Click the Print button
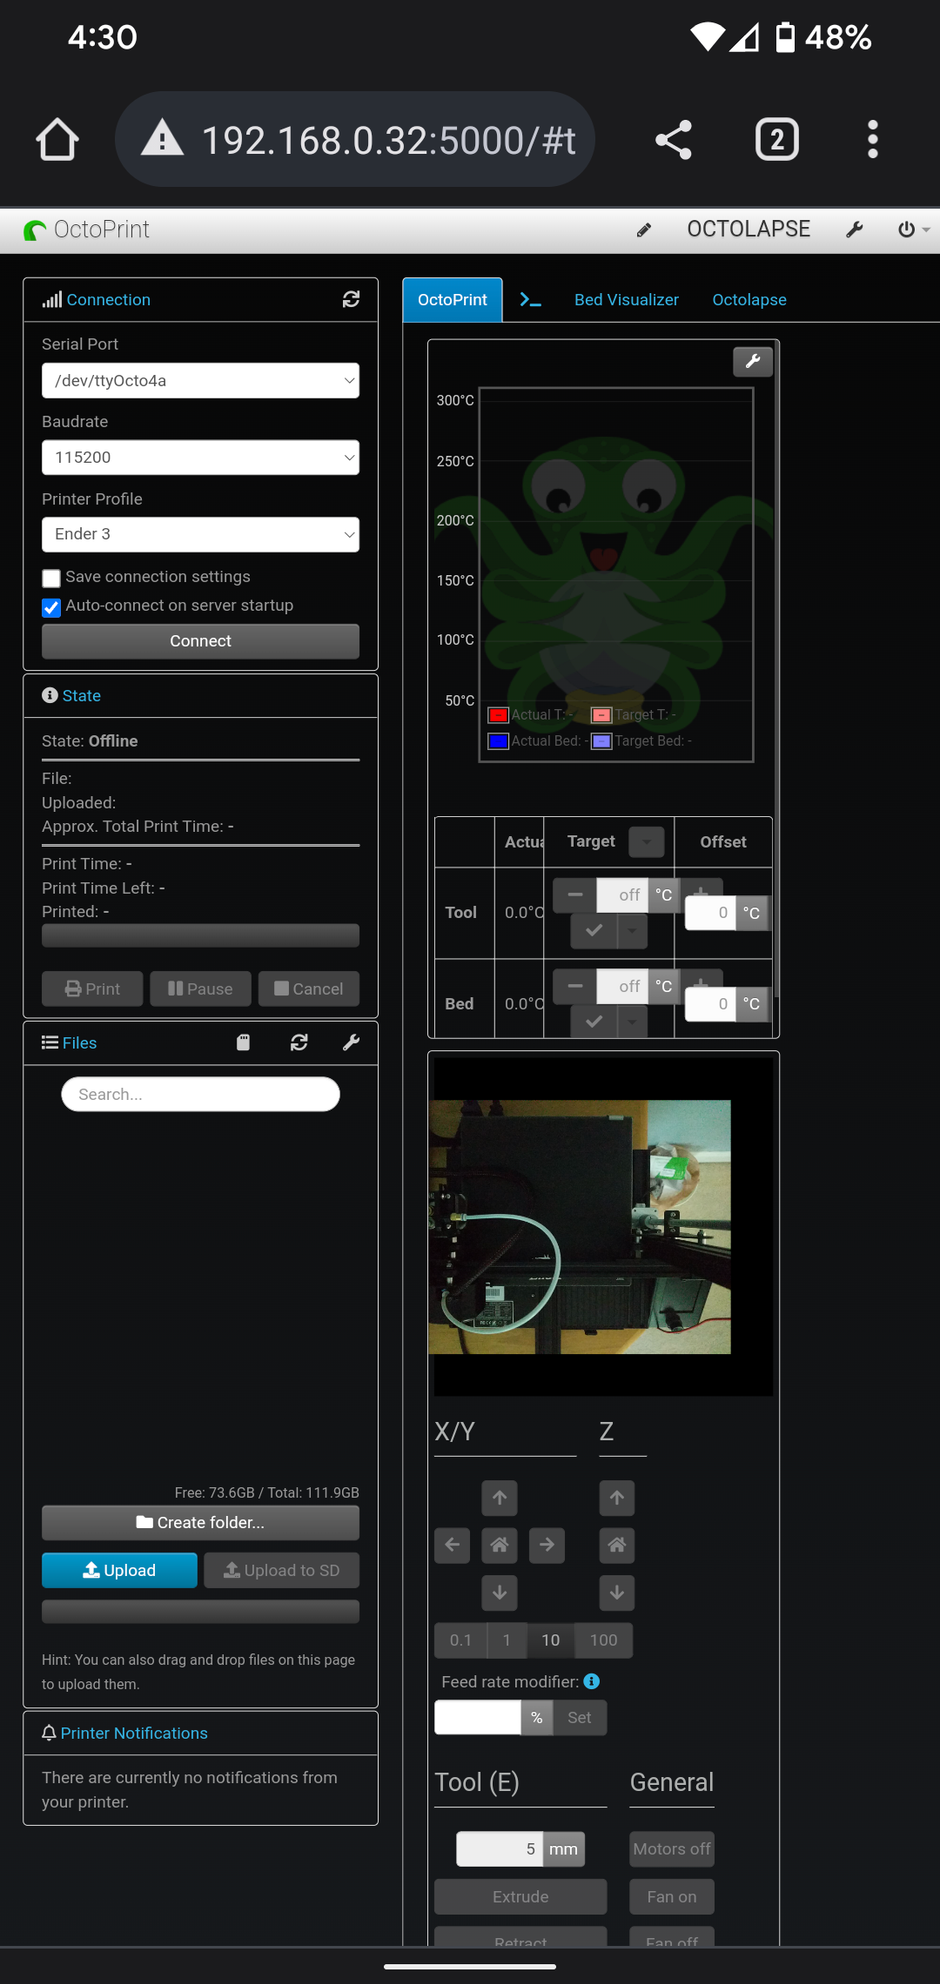940x1984 pixels. [x=92, y=989]
